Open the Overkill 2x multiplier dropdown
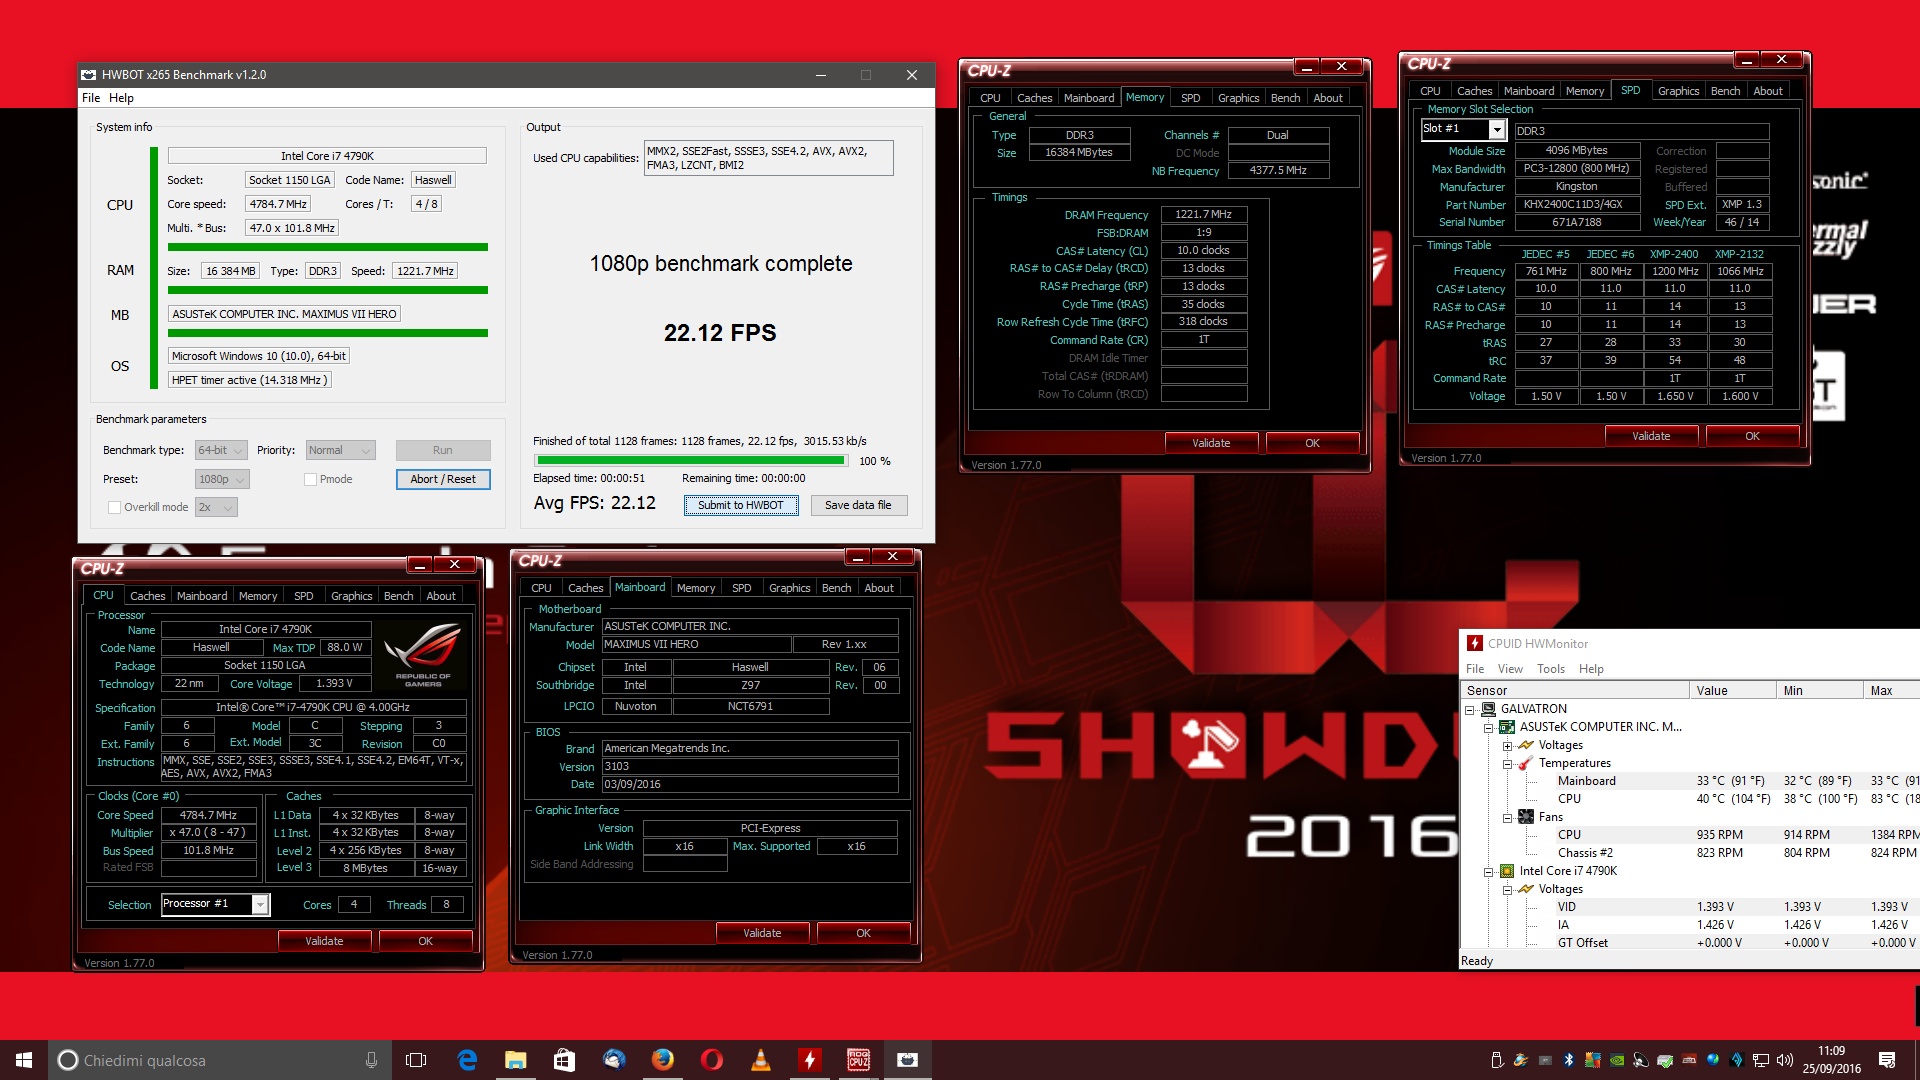Viewport: 1920px width, 1080px height. coord(216,507)
